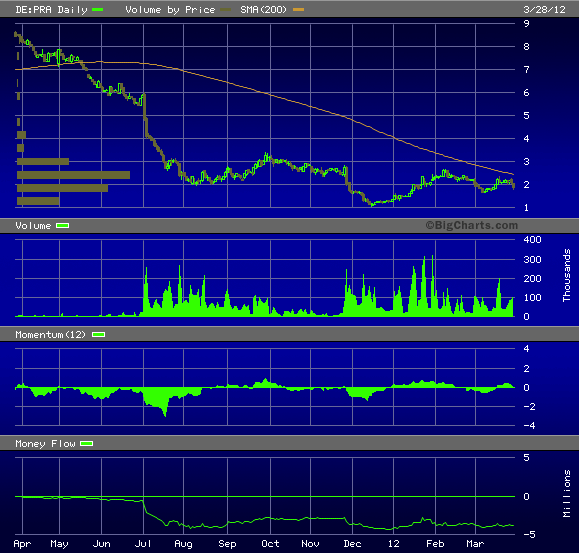Screen dimensions: 579x553
Task: Click the Money Flow panel title
Action: (45, 443)
